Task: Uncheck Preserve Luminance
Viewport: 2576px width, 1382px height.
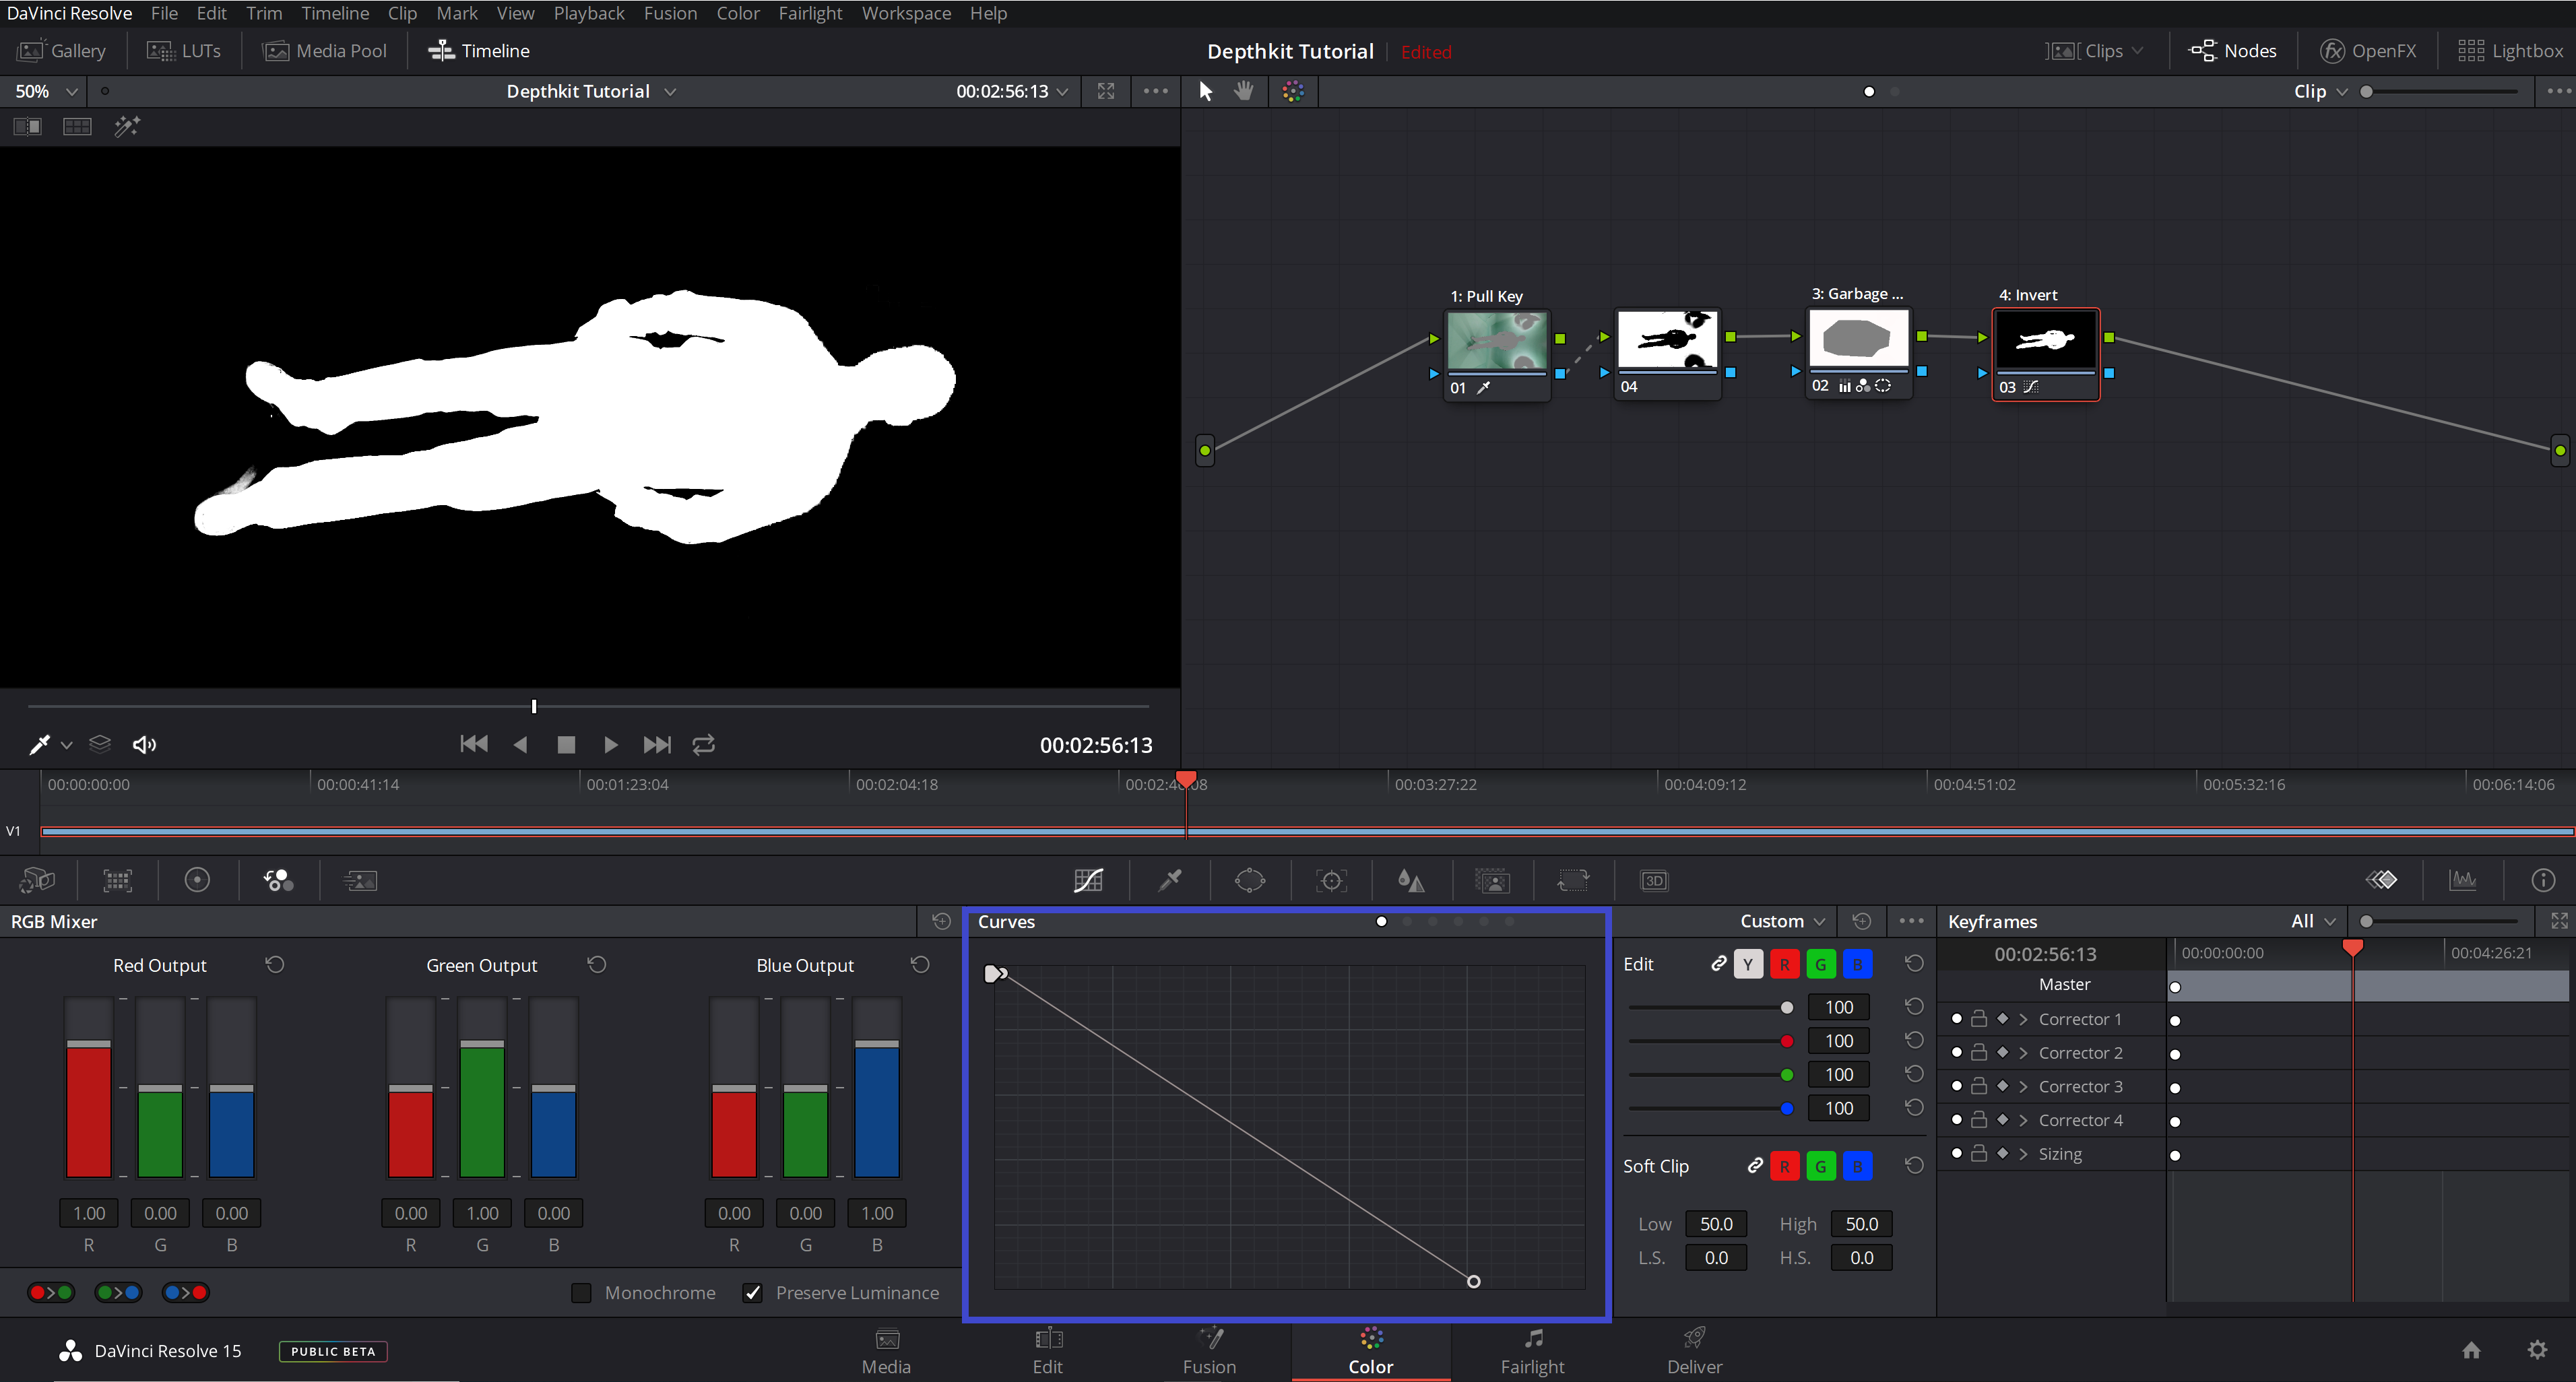Action: [753, 1293]
